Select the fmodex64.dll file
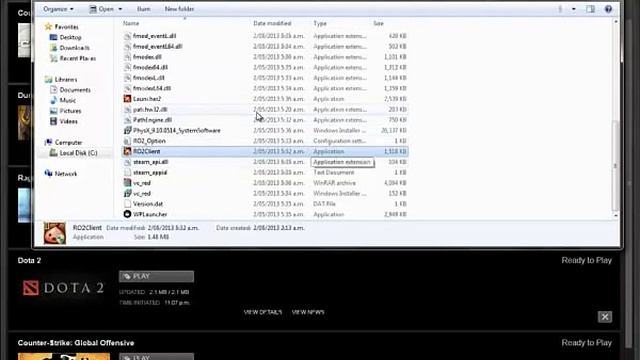The width and height of the screenshot is (640, 360). [x=150, y=67]
